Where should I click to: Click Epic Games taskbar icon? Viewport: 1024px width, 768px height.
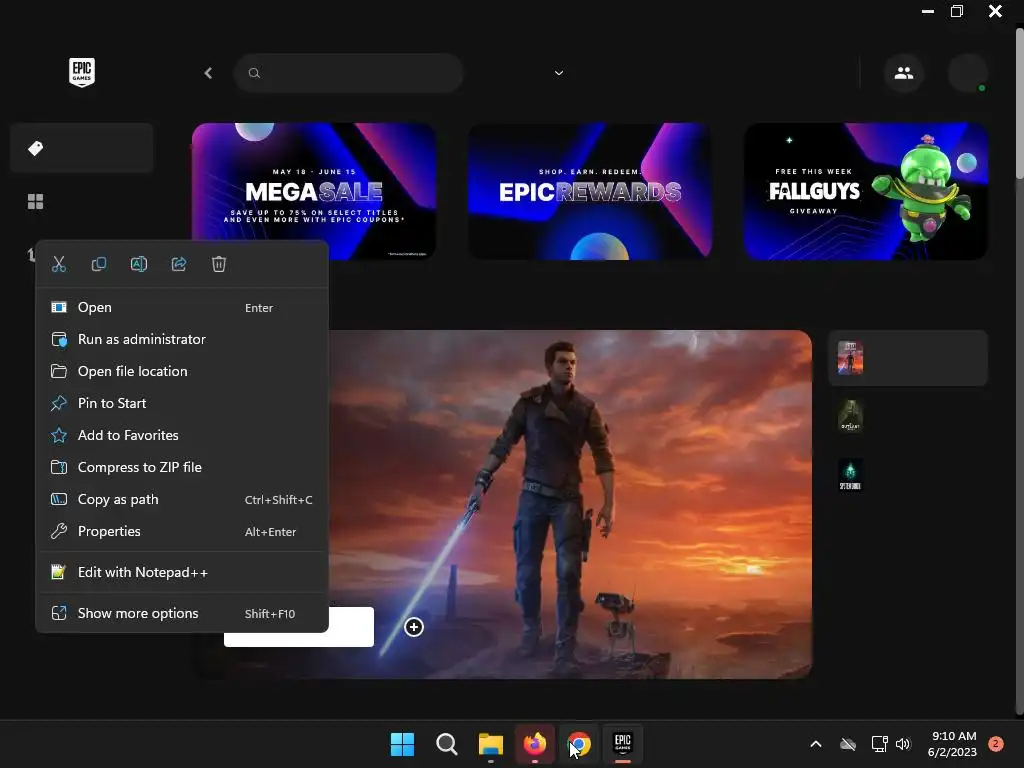623,744
